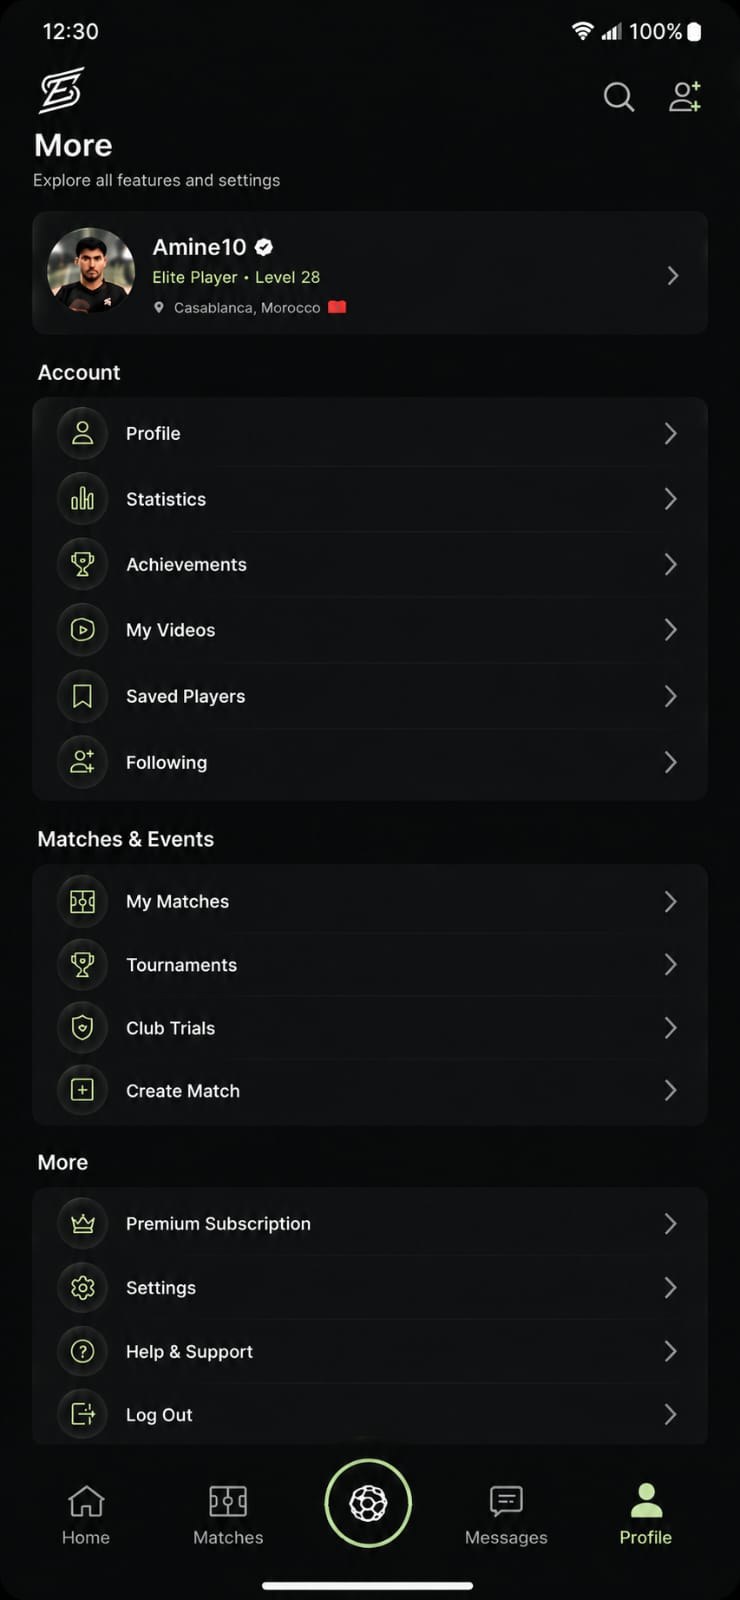
Task: Expand the Tournaments row chevron
Action: [x=671, y=965]
